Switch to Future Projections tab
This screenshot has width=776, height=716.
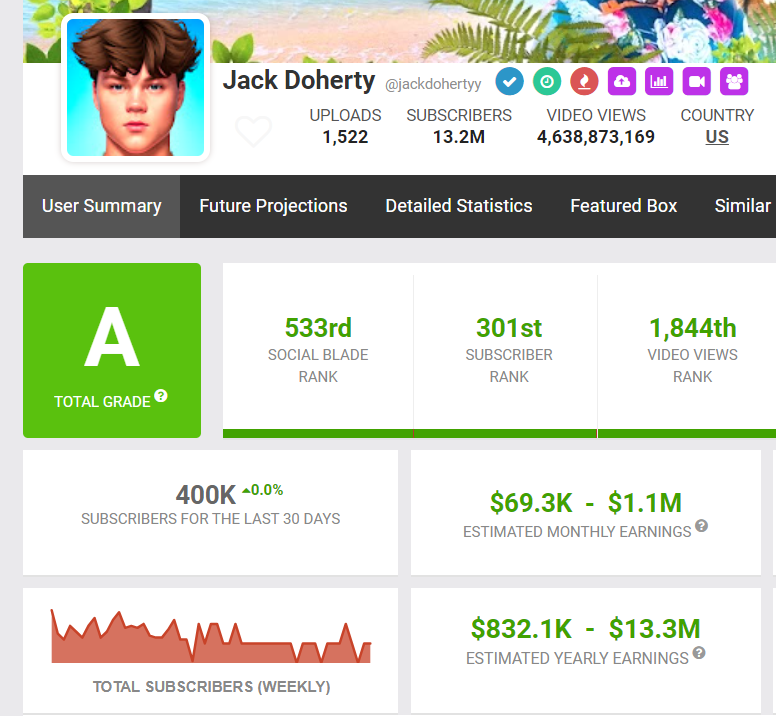point(273,206)
